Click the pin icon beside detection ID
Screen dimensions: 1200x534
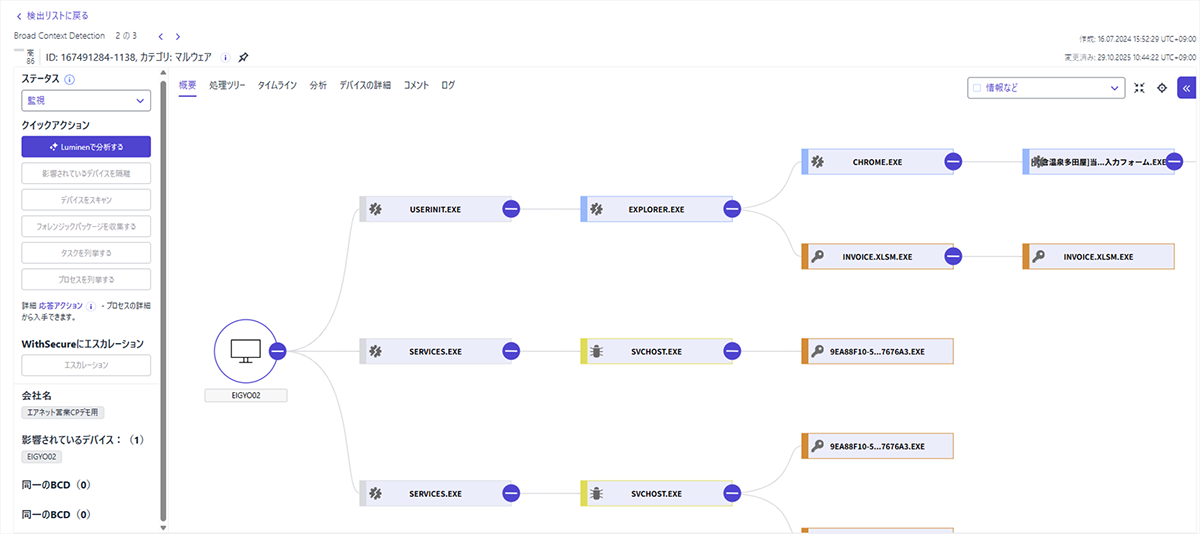[244, 57]
